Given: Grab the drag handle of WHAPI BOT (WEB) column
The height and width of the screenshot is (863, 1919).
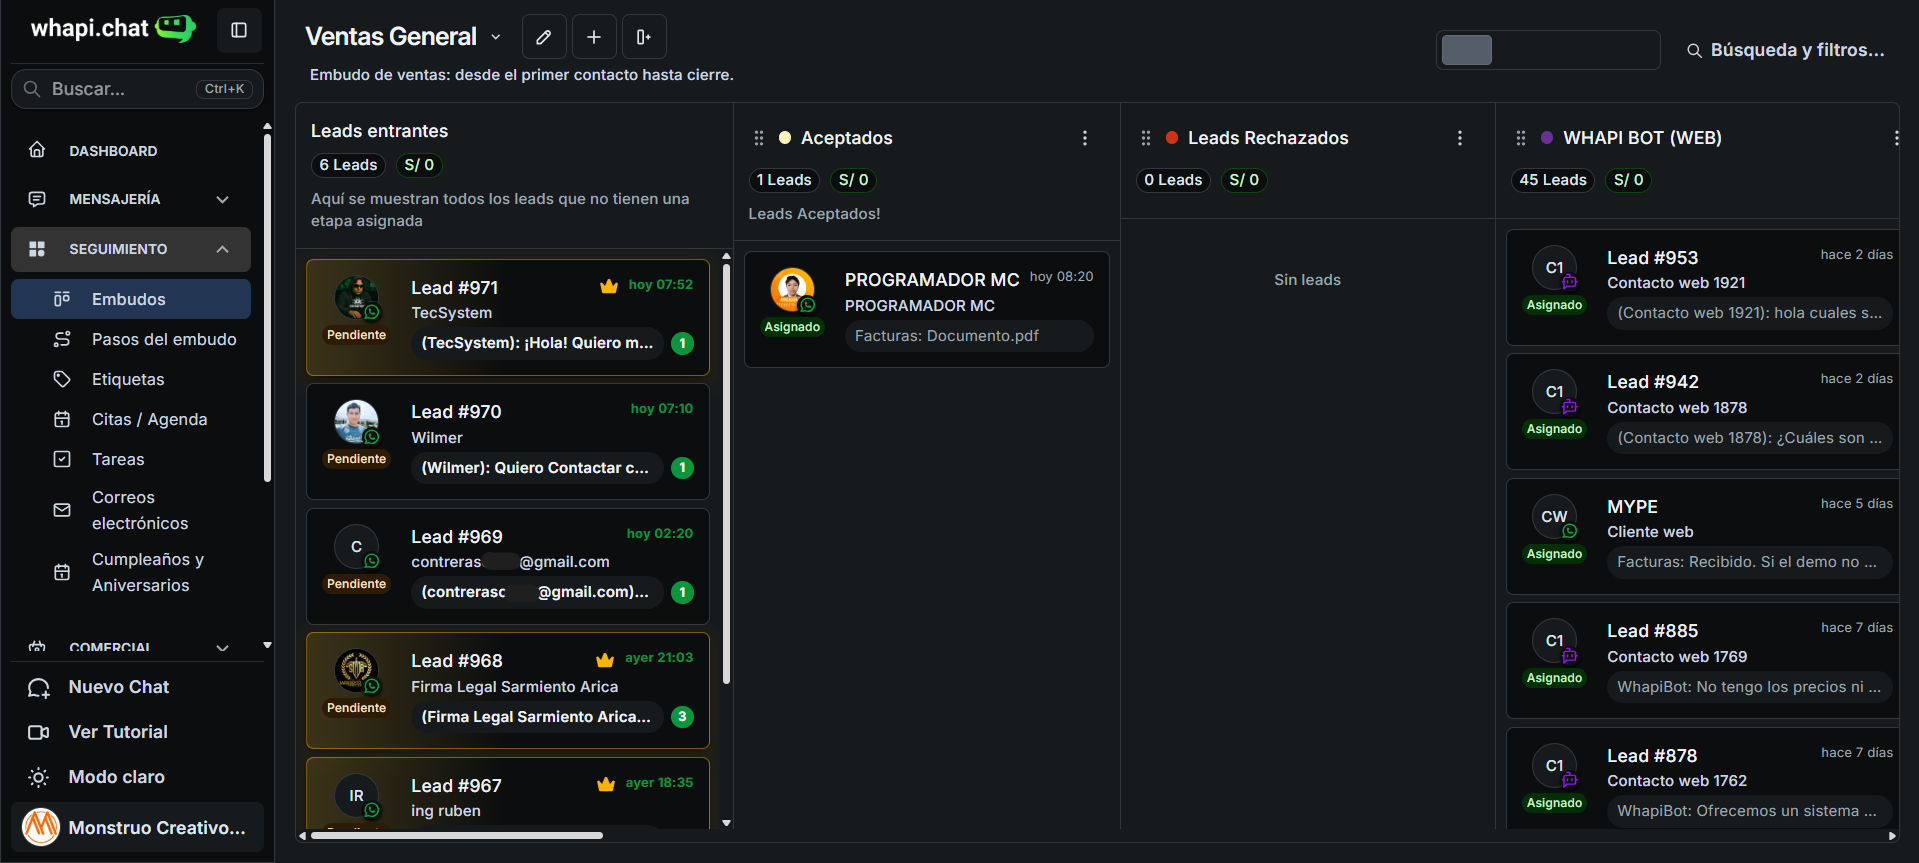Looking at the screenshot, I should pyautogui.click(x=1521, y=138).
